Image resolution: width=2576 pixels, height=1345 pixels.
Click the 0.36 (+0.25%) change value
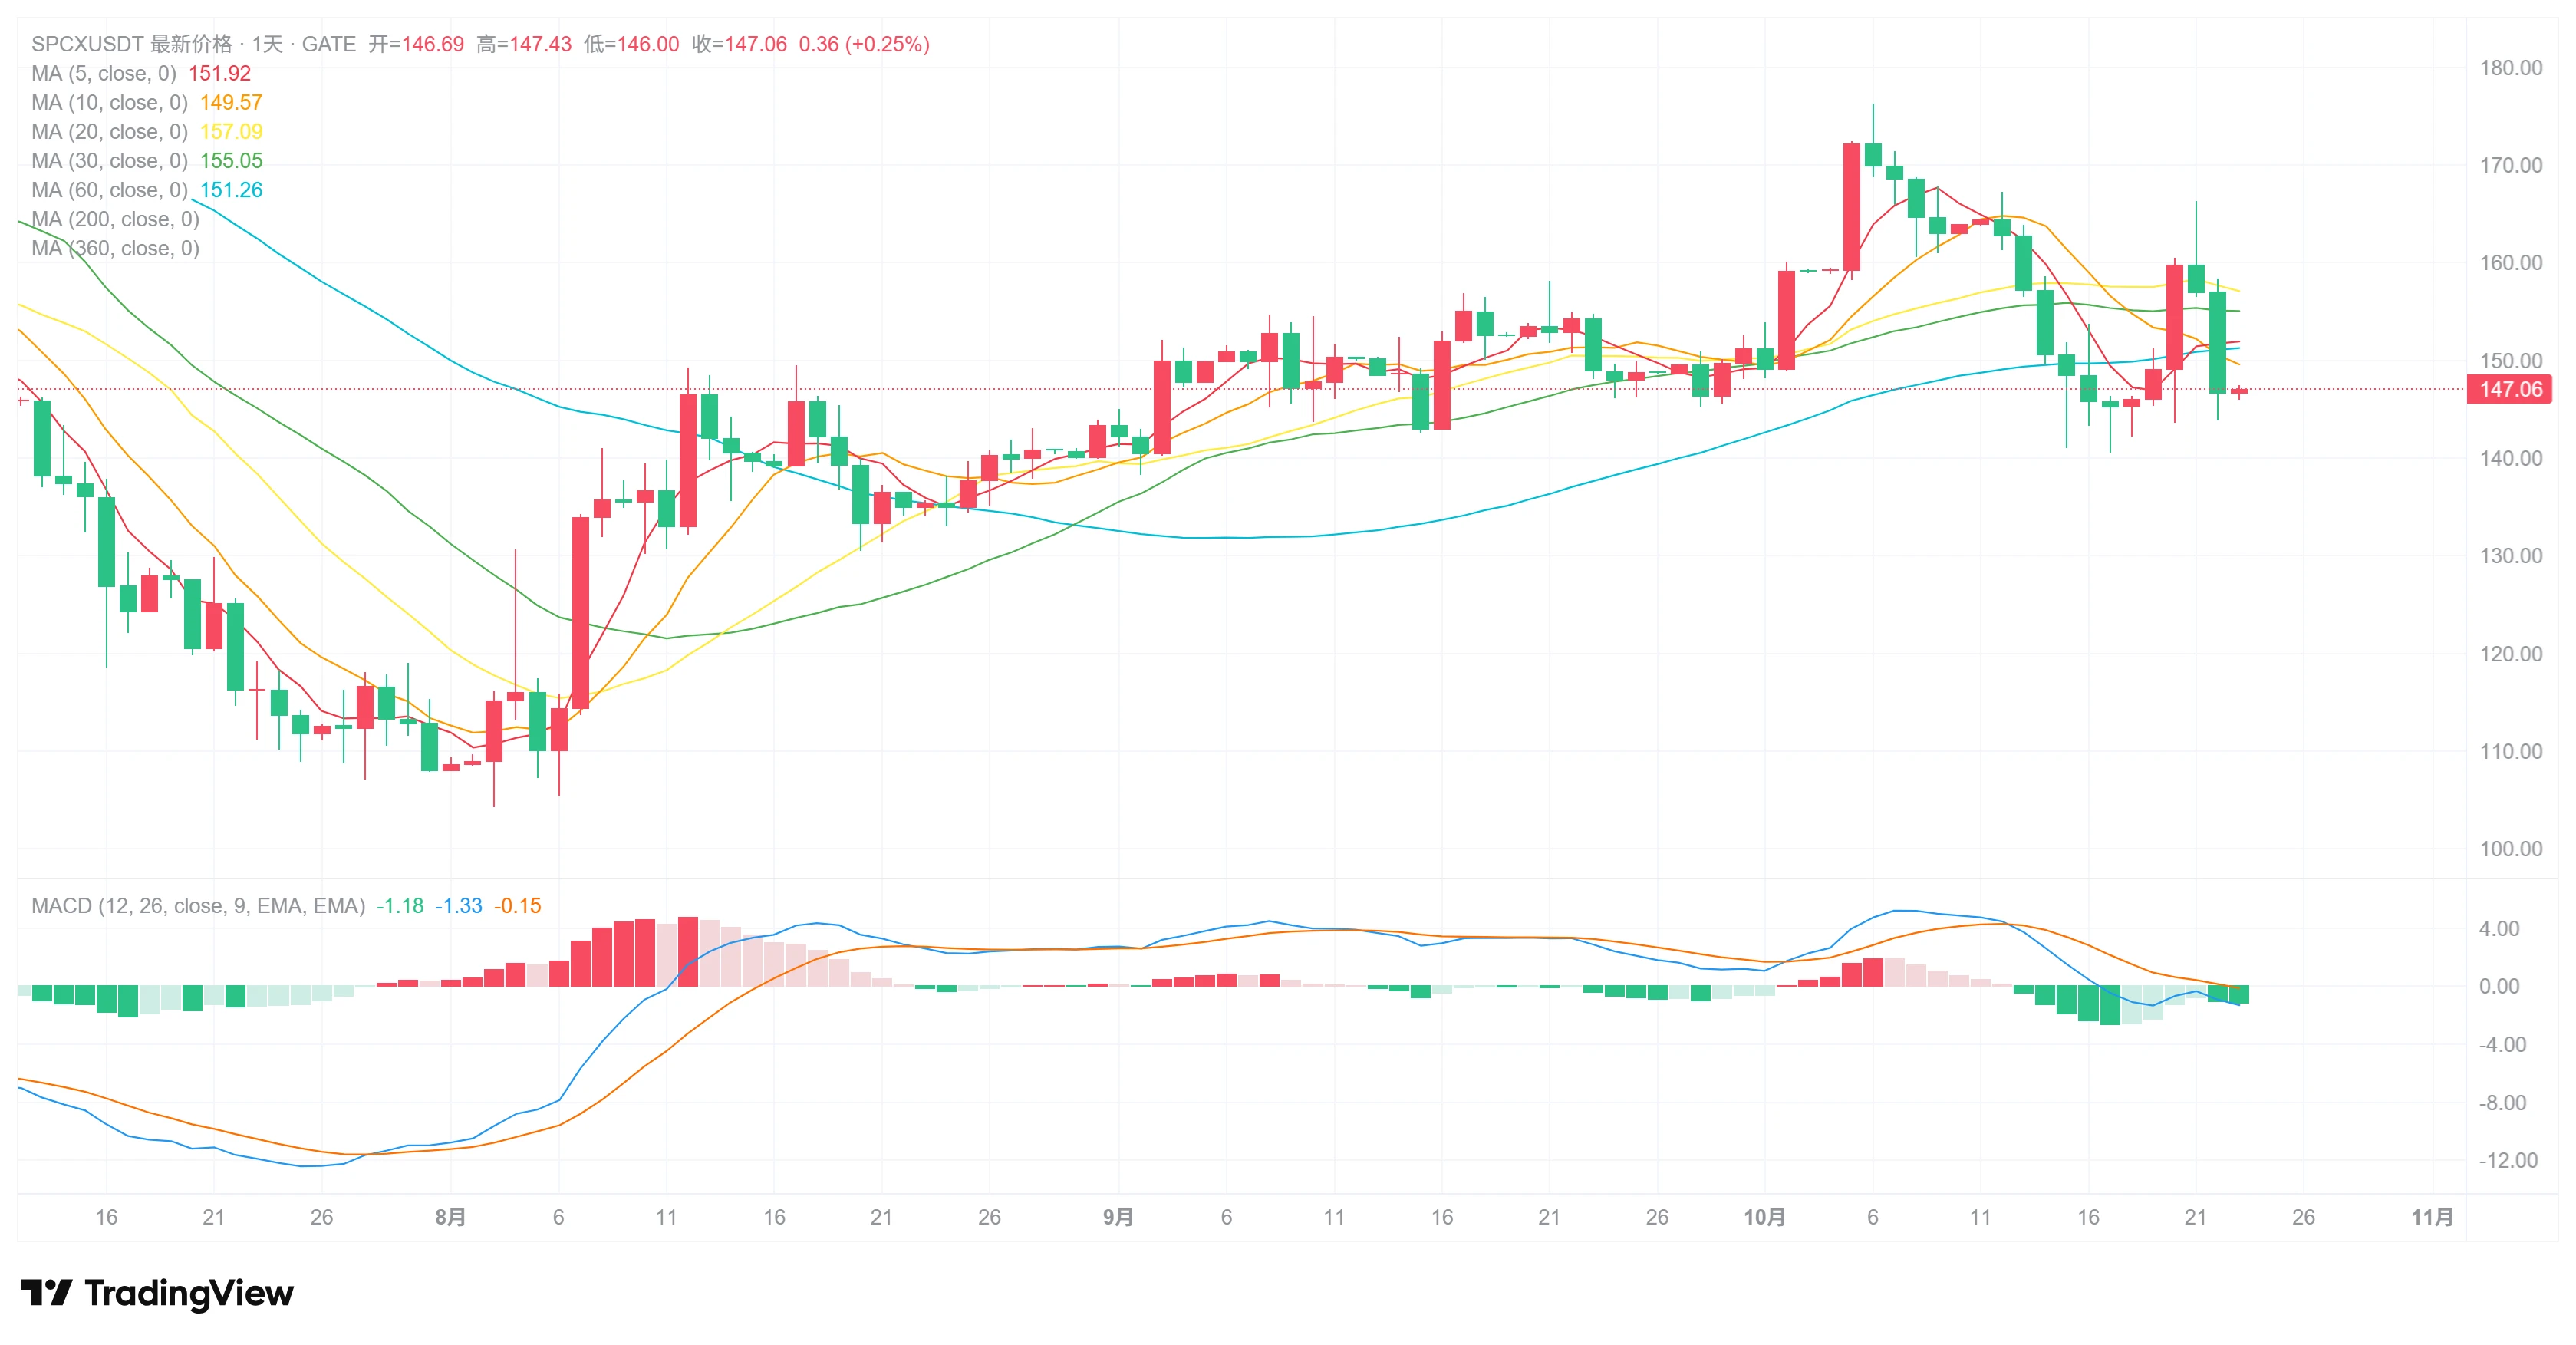point(864,44)
